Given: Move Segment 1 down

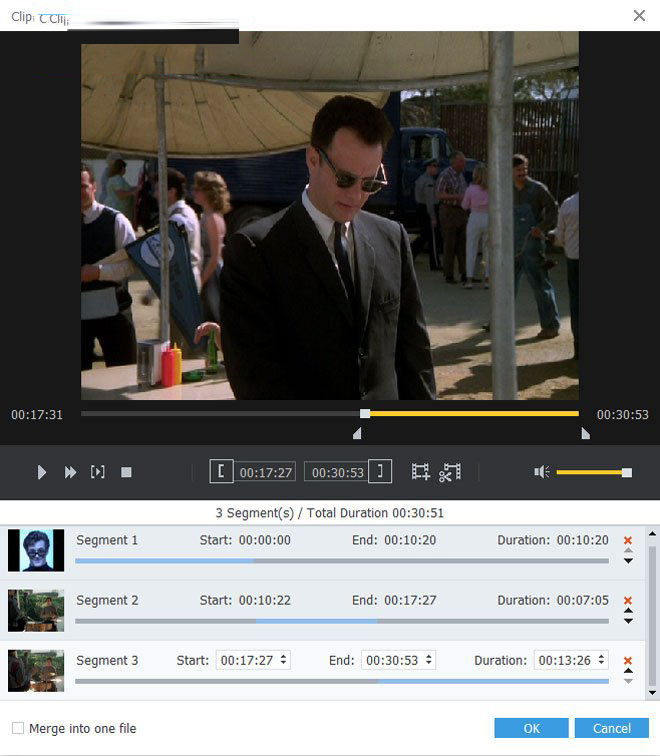Looking at the screenshot, I should 628,561.
